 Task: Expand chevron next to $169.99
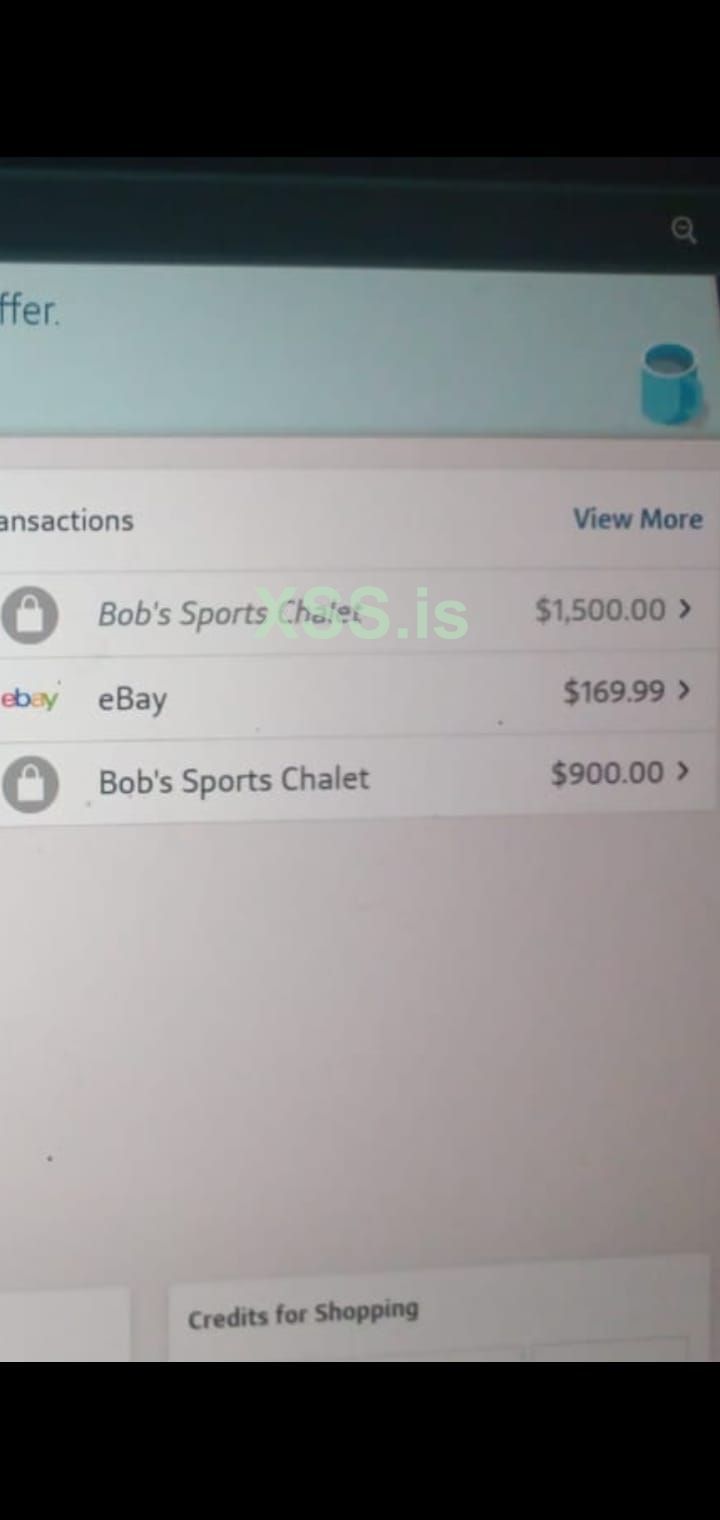[x=685, y=690]
